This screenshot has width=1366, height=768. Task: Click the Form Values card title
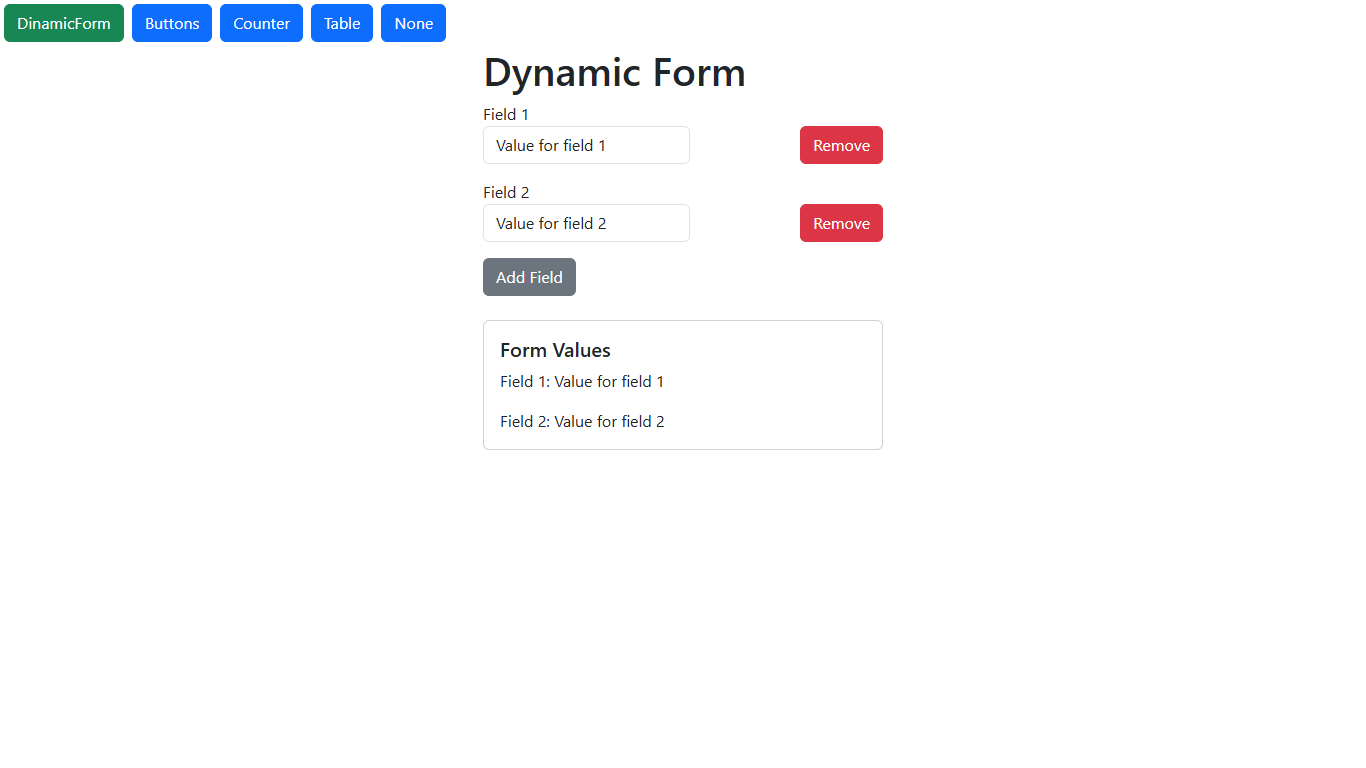click(x=555, y=350)
